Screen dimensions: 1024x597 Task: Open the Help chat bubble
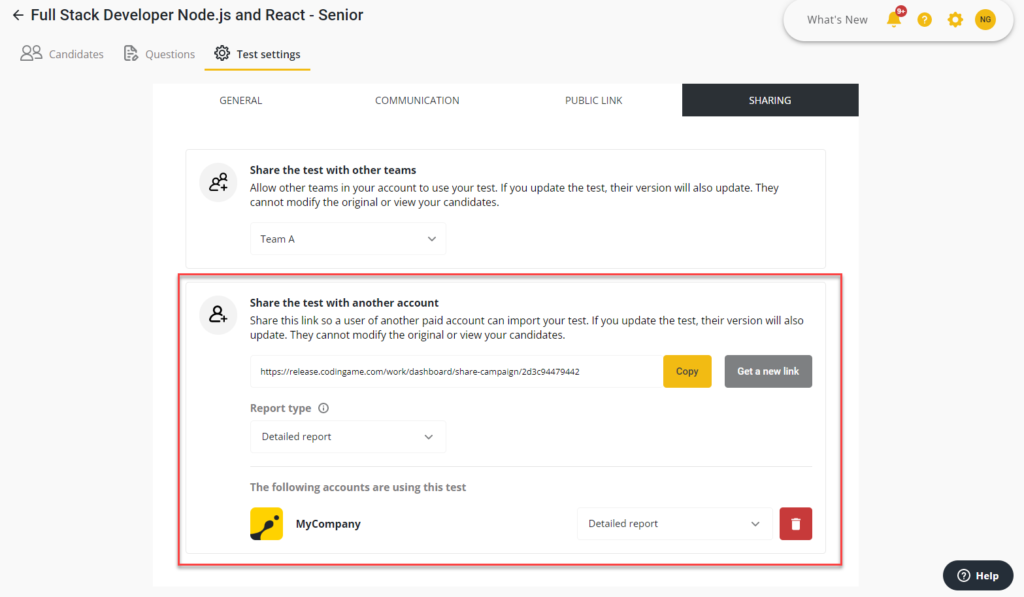click(x=977, y=575)
